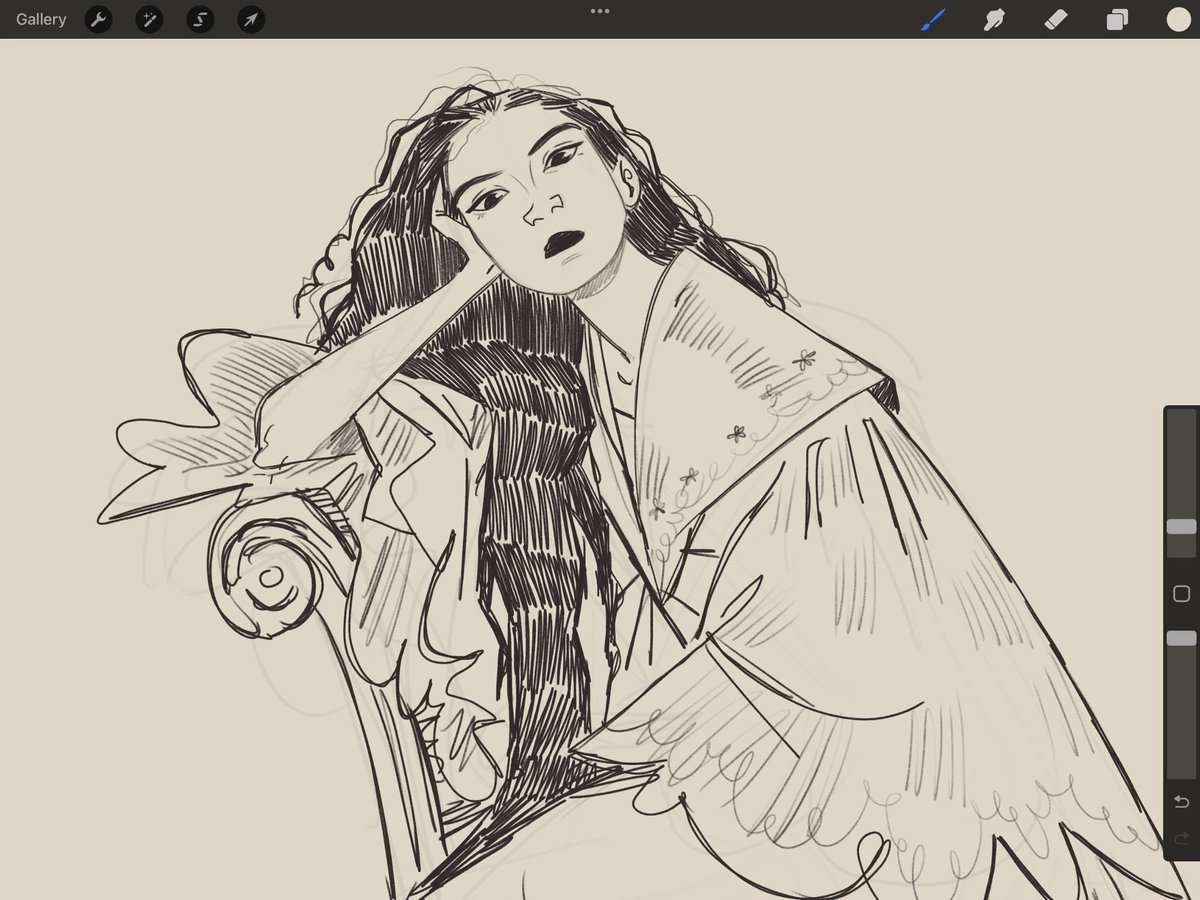This screenshot has width=1200, height=900.
Task: Open the Adjustments magic wand menu
Action: click(x=149, y=19)
